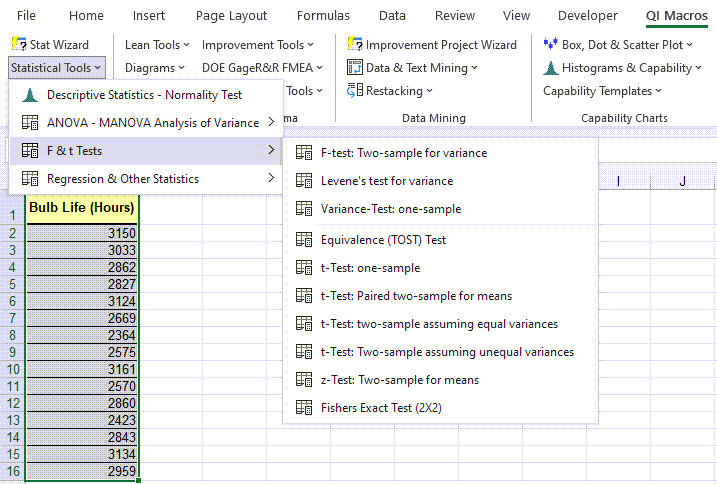
Task: Switch to the Insert tab
Action: pos(149,16)
